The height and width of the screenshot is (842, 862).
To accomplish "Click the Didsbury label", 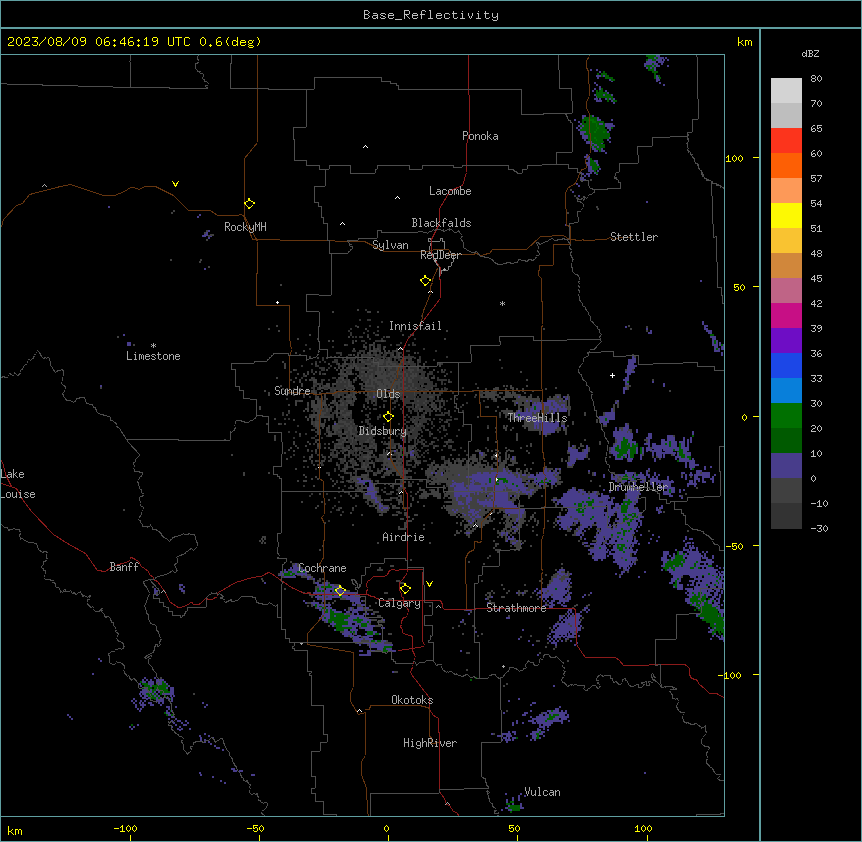I will coord(383,431).
